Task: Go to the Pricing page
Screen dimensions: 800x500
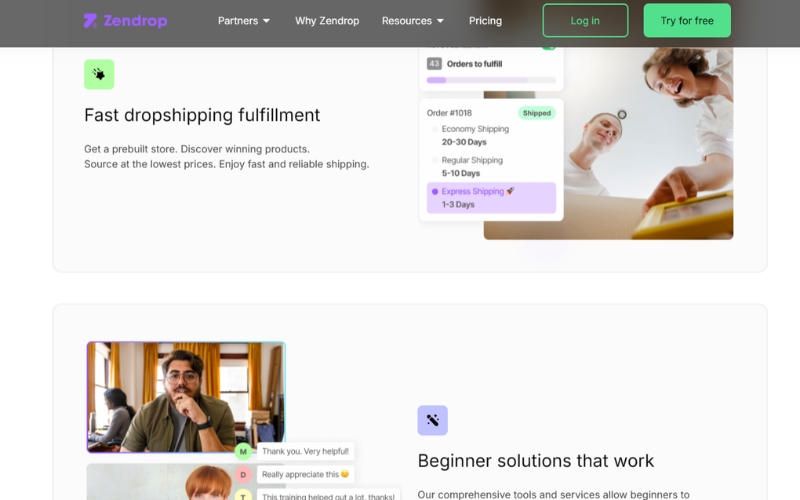Action: pos(485,21)
